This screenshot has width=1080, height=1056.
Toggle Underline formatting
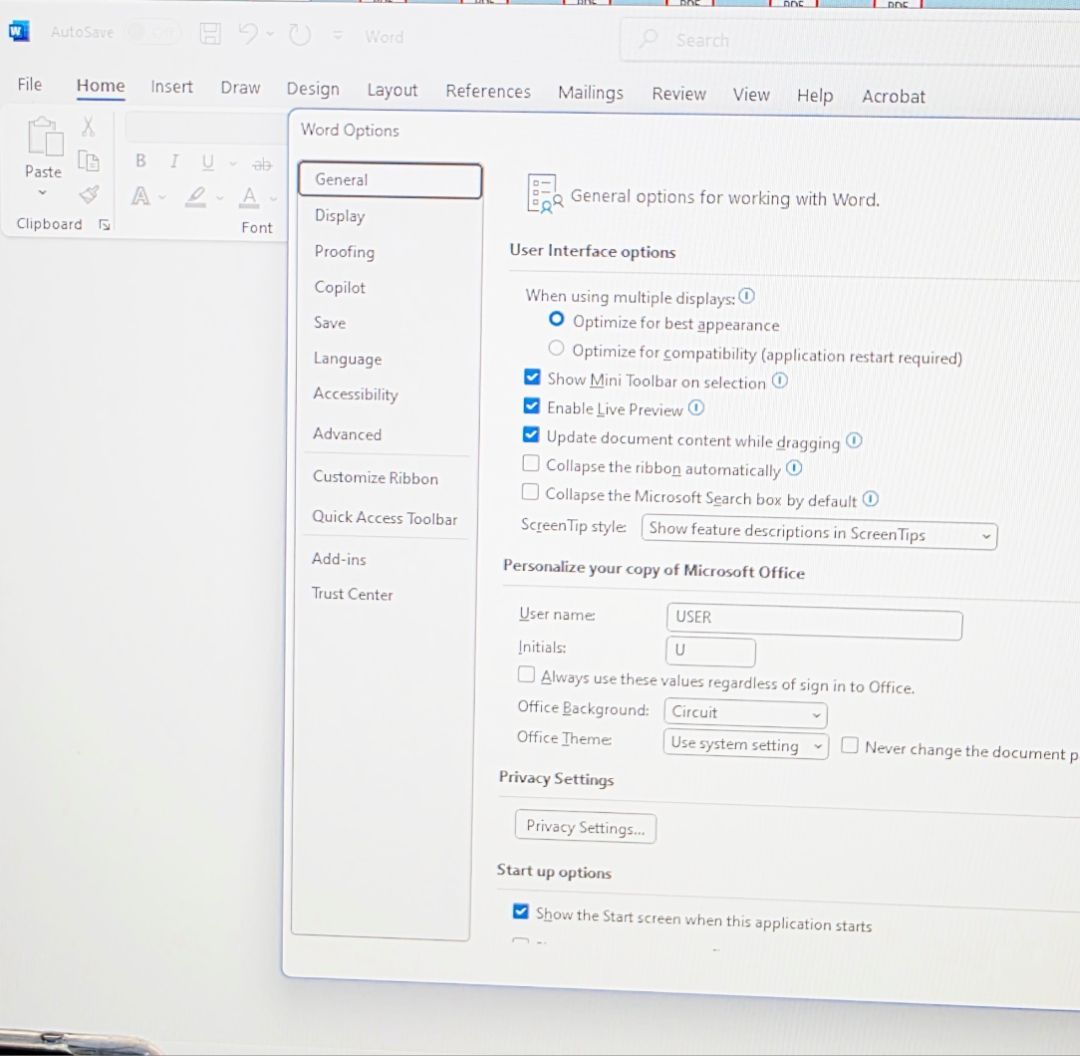click(x=208, y=163)
